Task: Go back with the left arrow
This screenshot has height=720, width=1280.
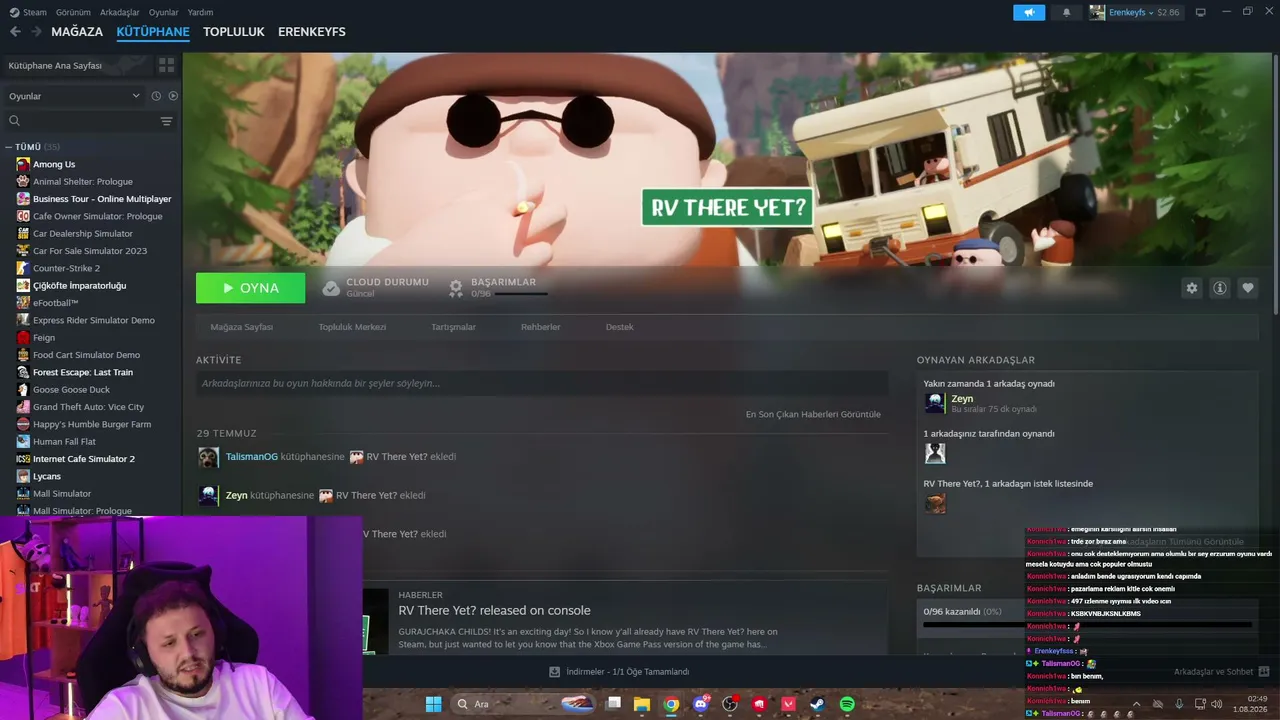Action: click(15, 32)
